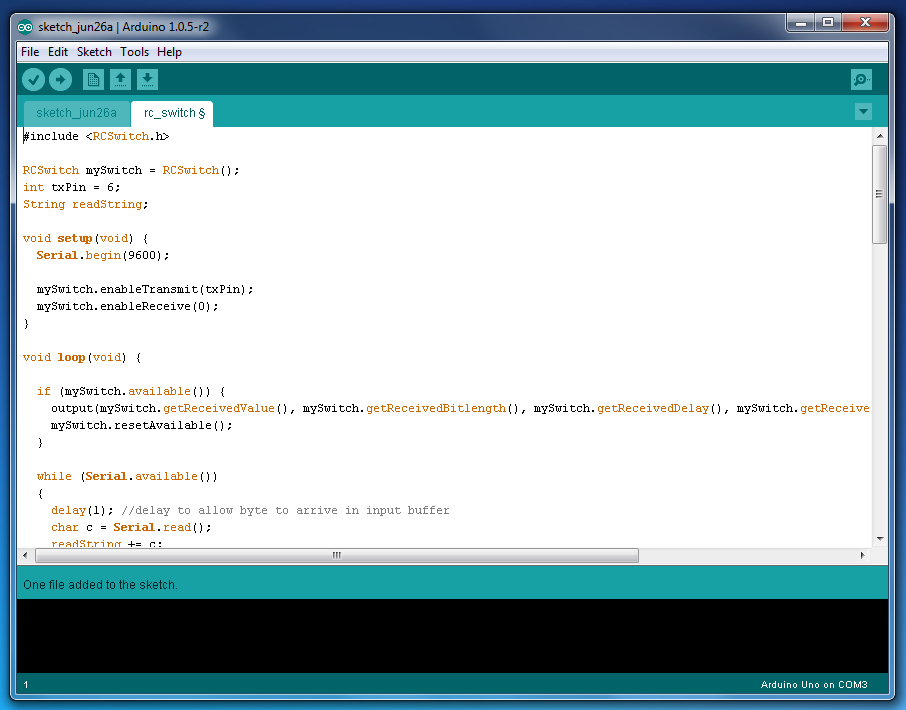Screen dimensions: 906x710
Task: Click the vertical scrollbar thumb in editor
Action: click(879, 195)
